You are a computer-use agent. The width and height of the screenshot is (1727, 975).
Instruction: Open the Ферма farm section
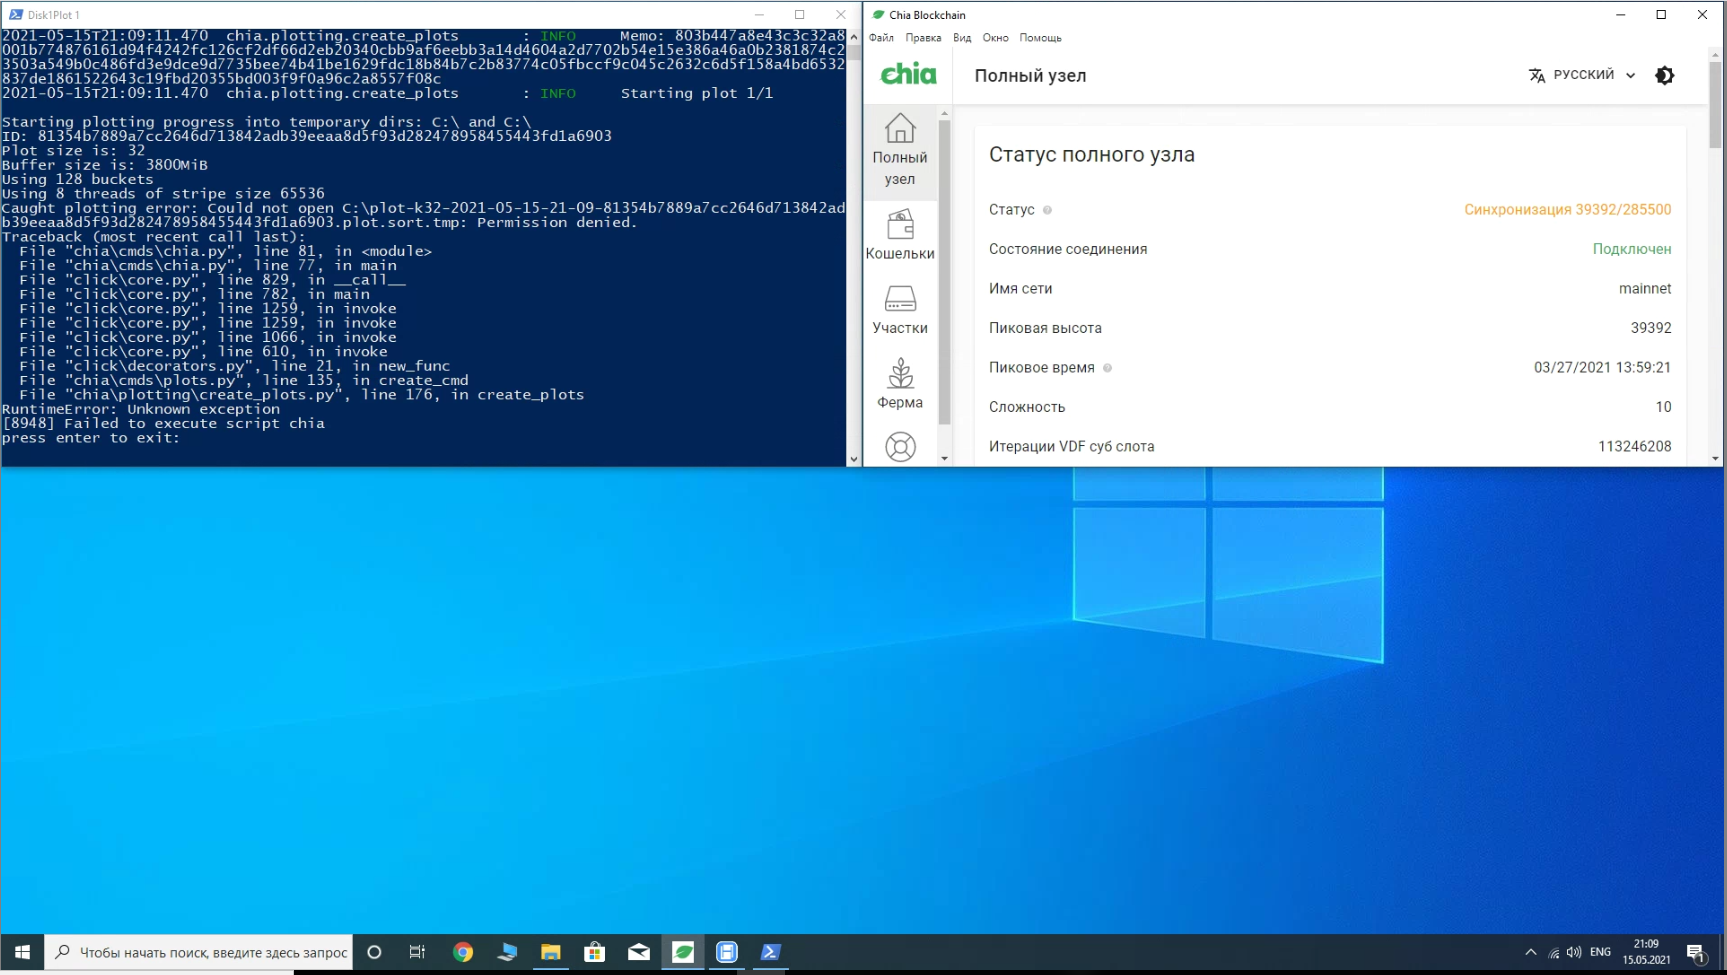pyautogui.click(x=900, y=384)
